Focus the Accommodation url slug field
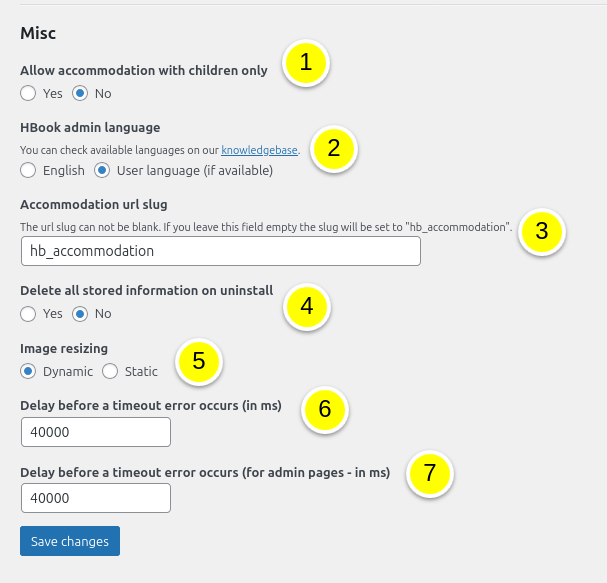 point(220,251)
